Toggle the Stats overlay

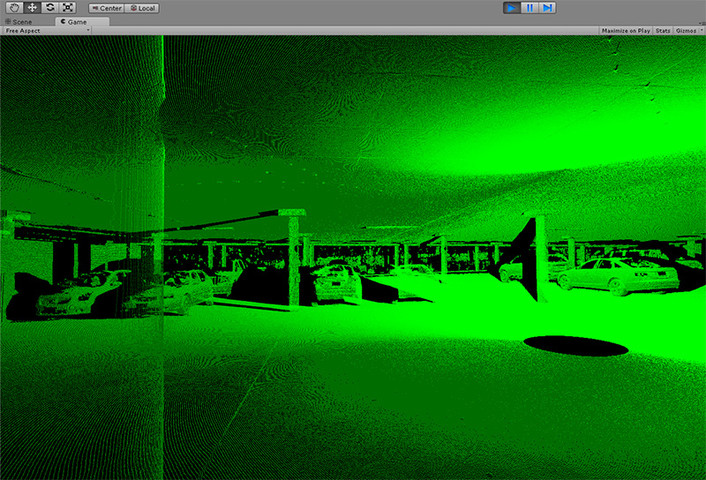[662, 31]
